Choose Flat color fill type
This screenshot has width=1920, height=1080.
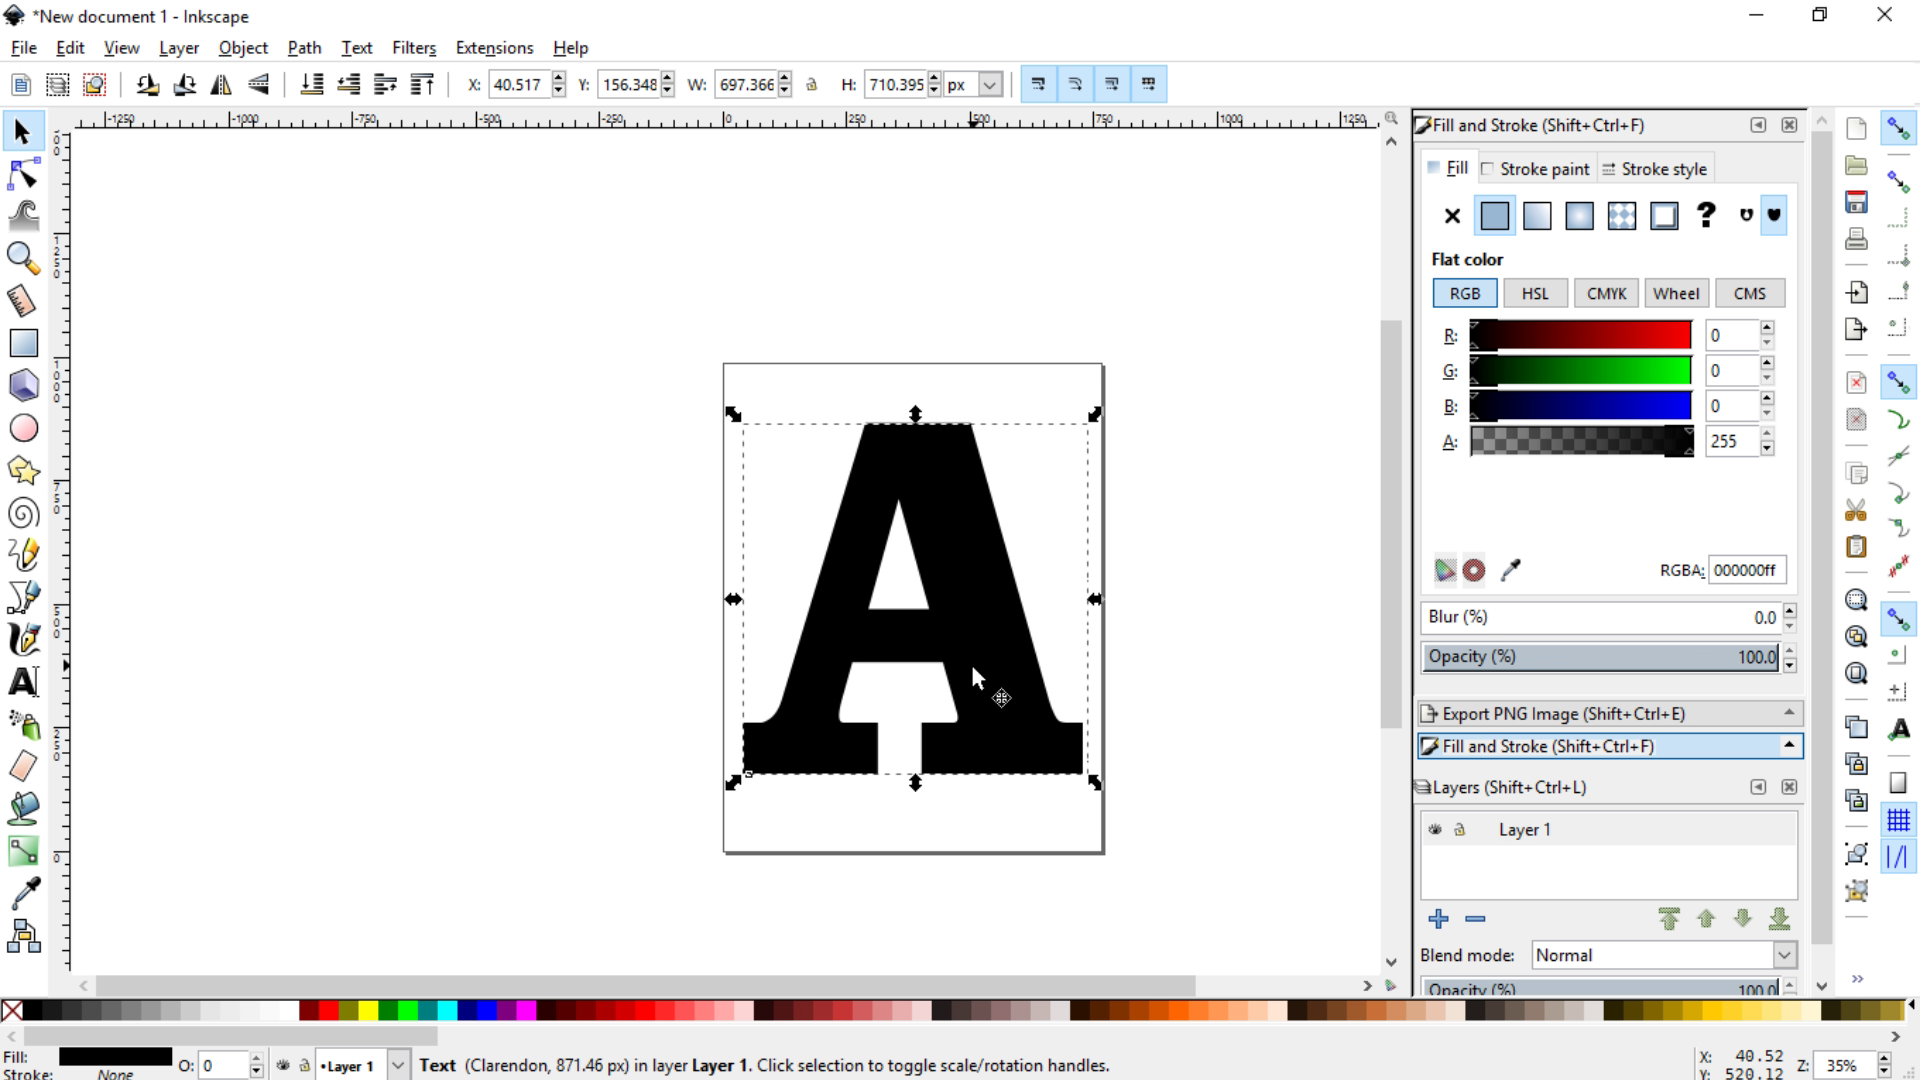(1495, 216)
